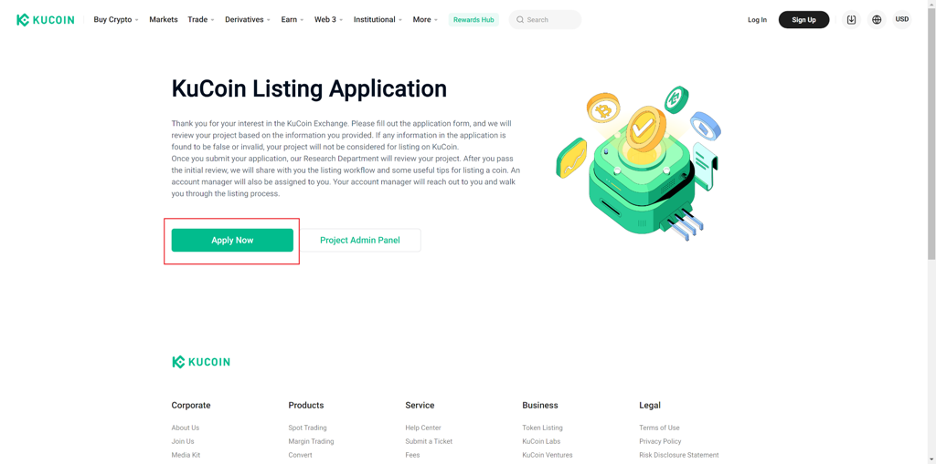Viewport: 936px width, 464px height.
Task: Click the Log In link
Action: click(757, 20)
